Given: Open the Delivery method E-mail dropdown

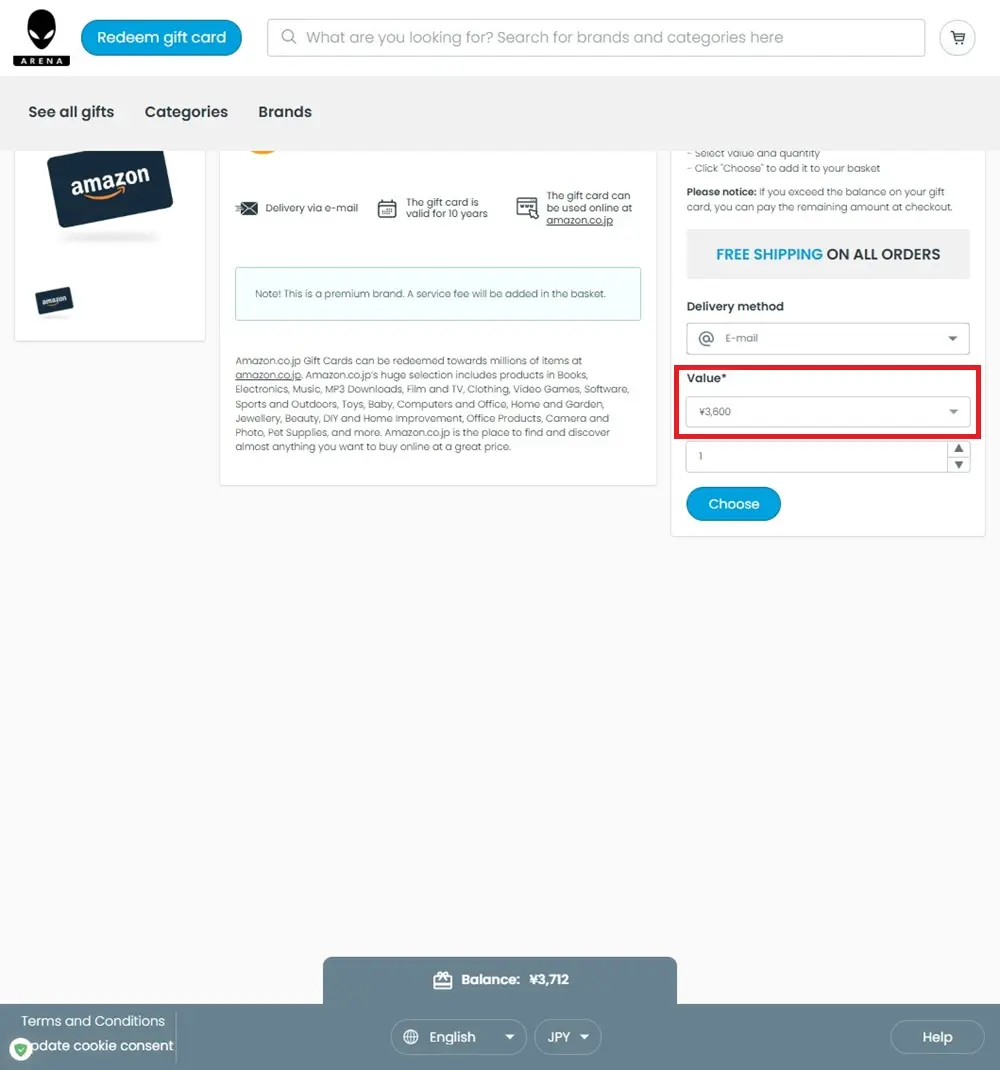Looking at the screenshot, I should 827,338.
